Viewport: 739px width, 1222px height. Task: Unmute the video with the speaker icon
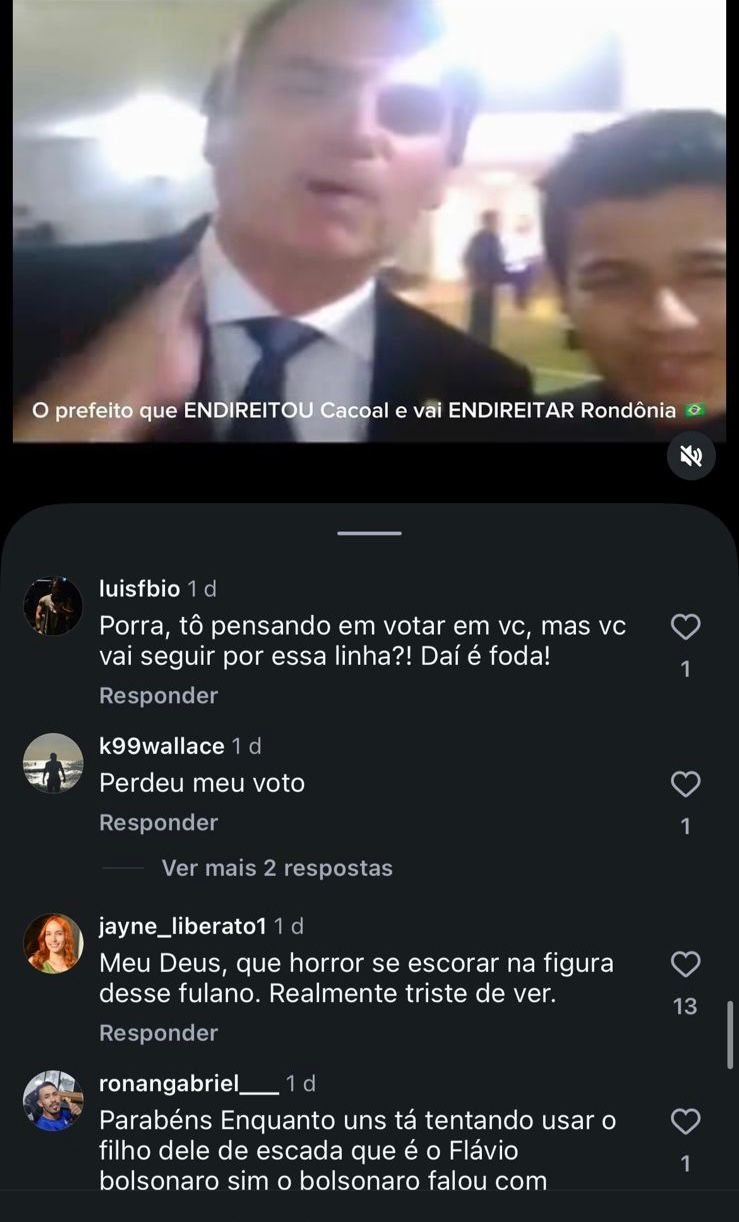tap(691, 457)
